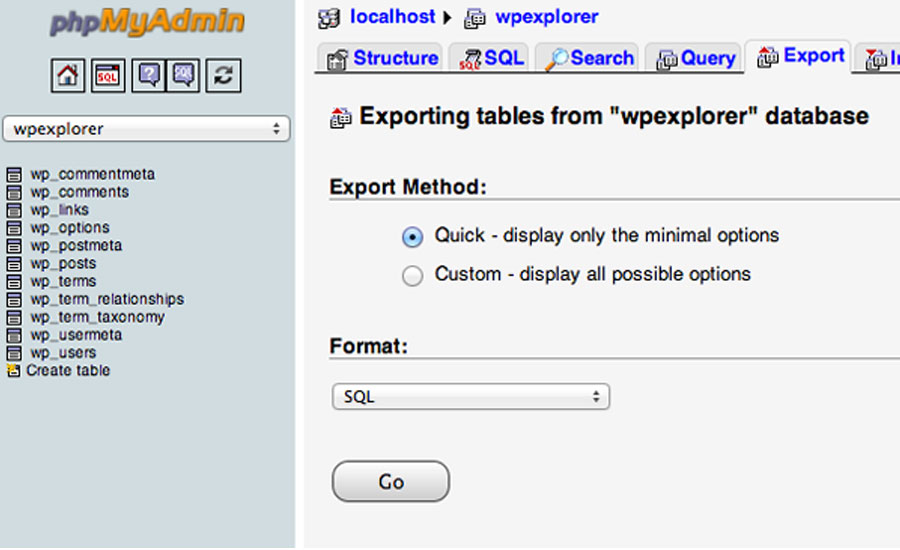Open the wp_usermeta table
Viewport: 900px width, 550px height.
tap(76, 335)
